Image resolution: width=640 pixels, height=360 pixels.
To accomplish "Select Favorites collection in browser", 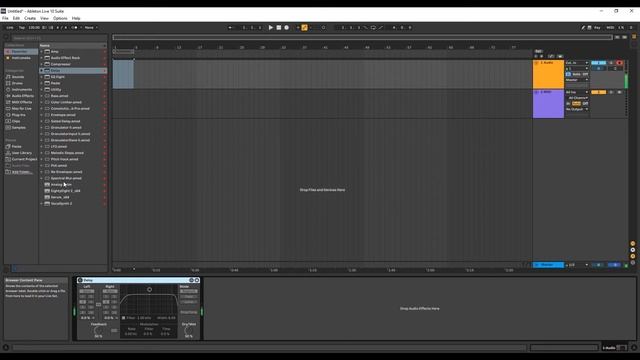I will click(20, 51).
